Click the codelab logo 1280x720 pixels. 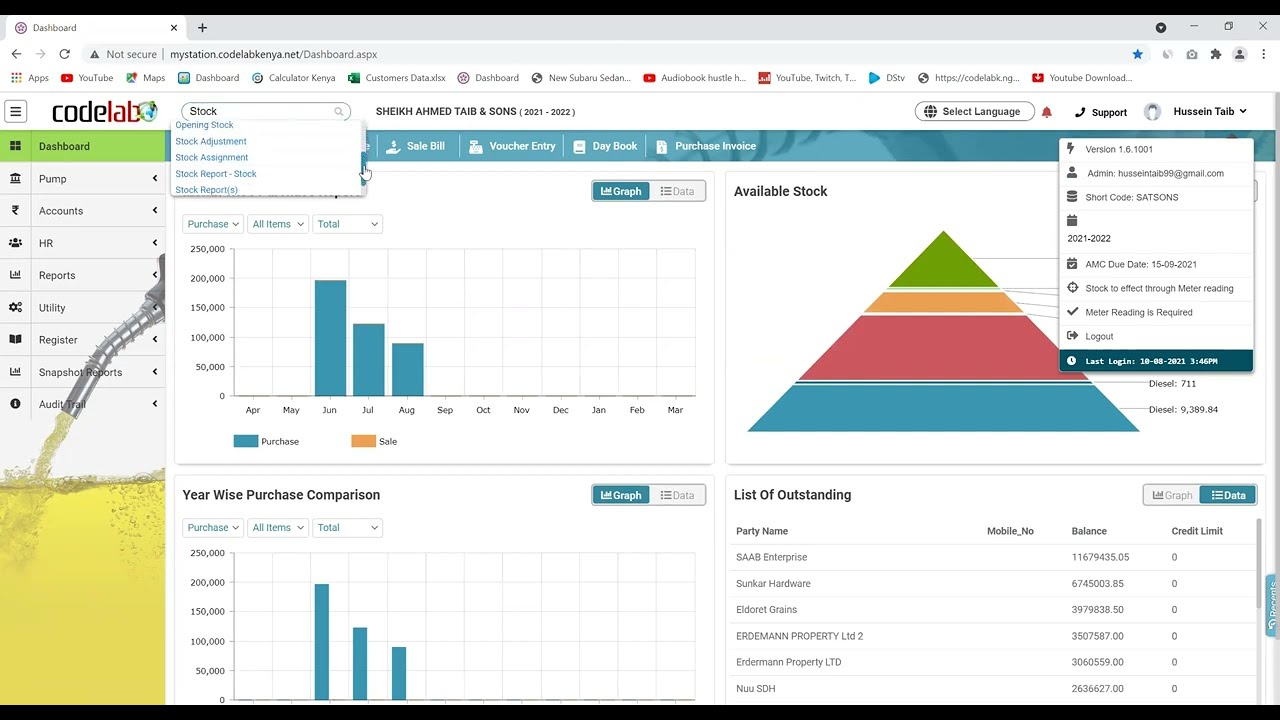tap(104, 112)
